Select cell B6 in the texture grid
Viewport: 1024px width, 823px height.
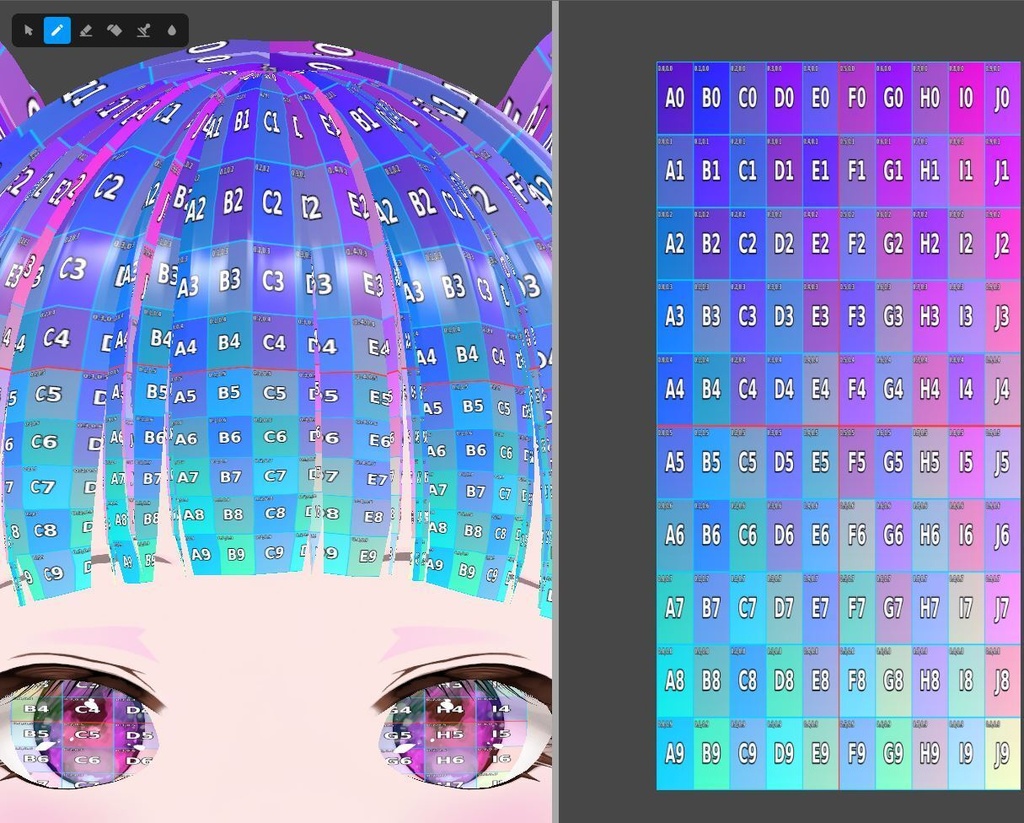coord(711,536)
